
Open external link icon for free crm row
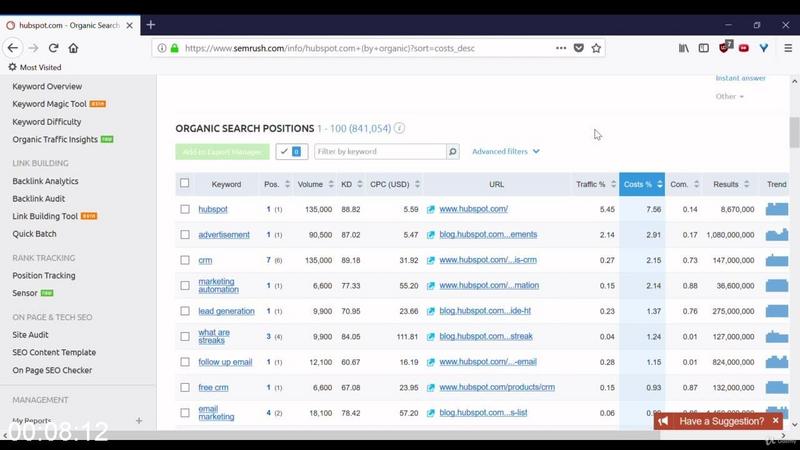[x=431, y=388]
